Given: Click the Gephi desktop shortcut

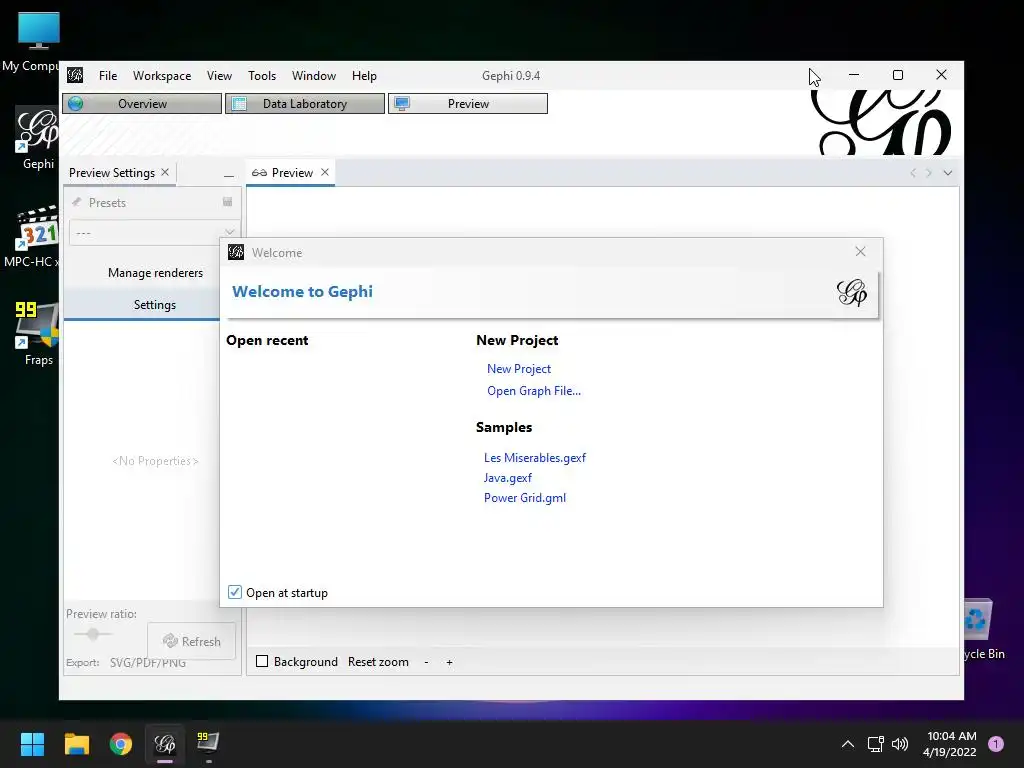Looking at the screenshot, I should coord(38,138).
